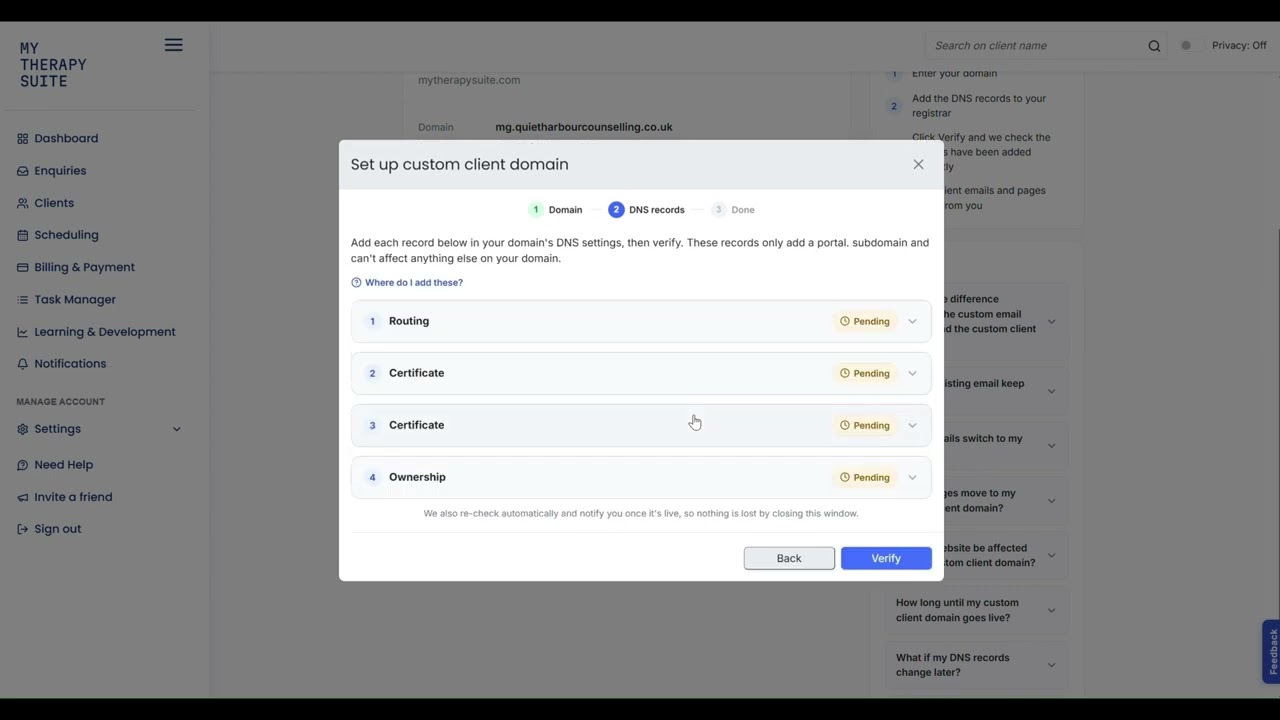Click Pending status on Routing row
Viewport: 1280px width, 720px height.
point(864,321)
